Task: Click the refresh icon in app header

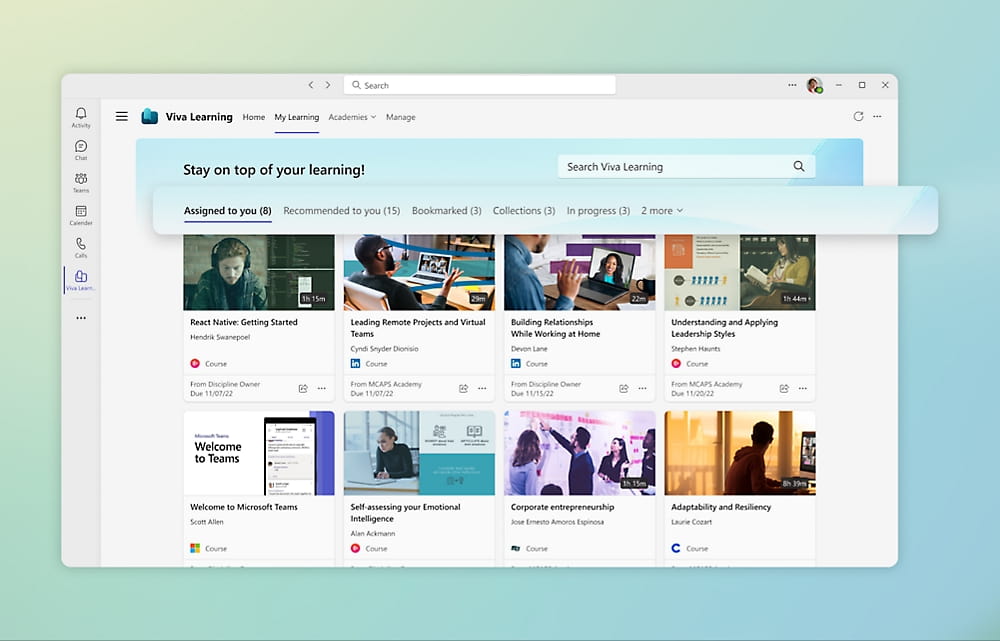Action: click(858, 117)
